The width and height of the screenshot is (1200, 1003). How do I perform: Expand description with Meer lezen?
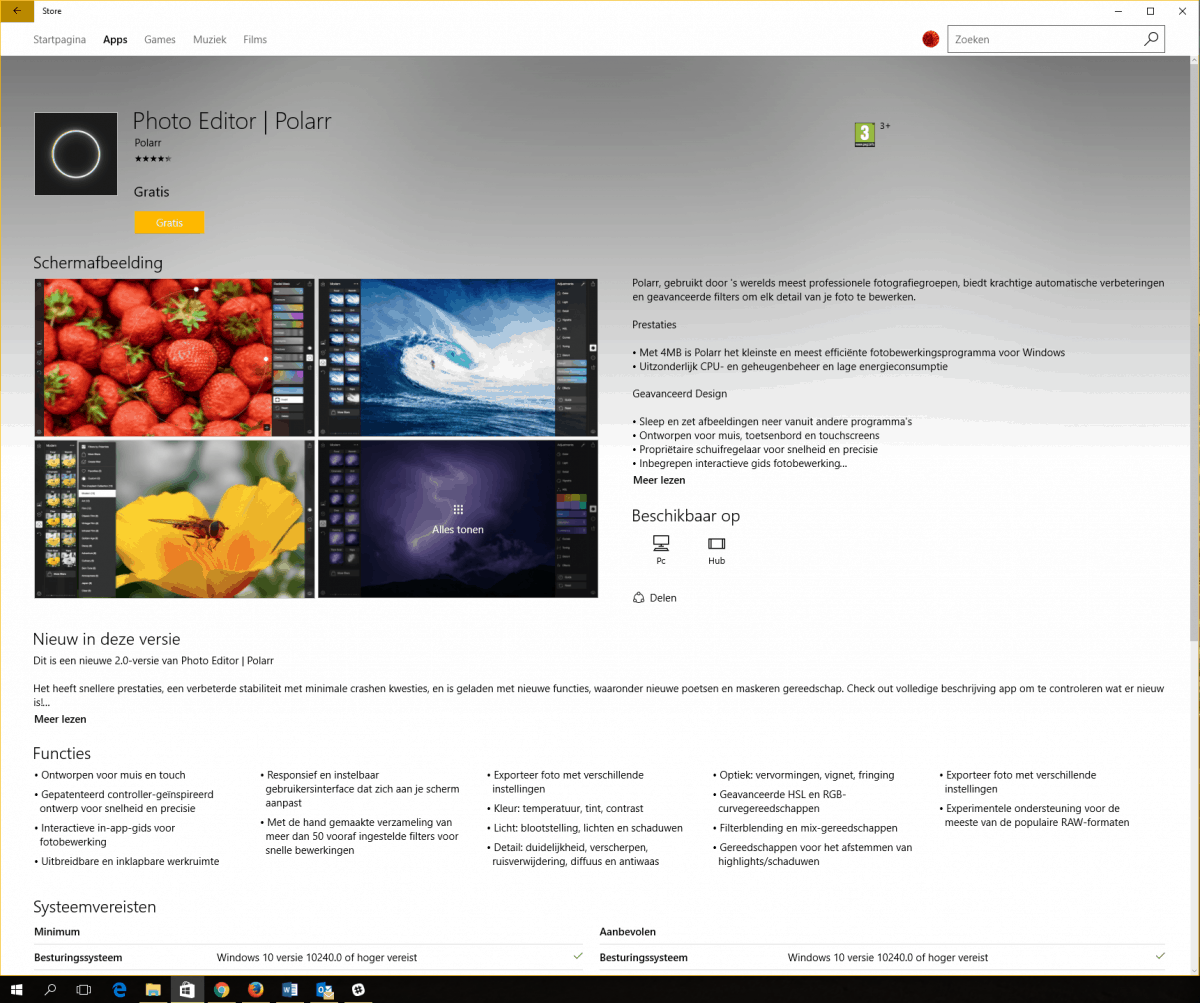(659, 480)
